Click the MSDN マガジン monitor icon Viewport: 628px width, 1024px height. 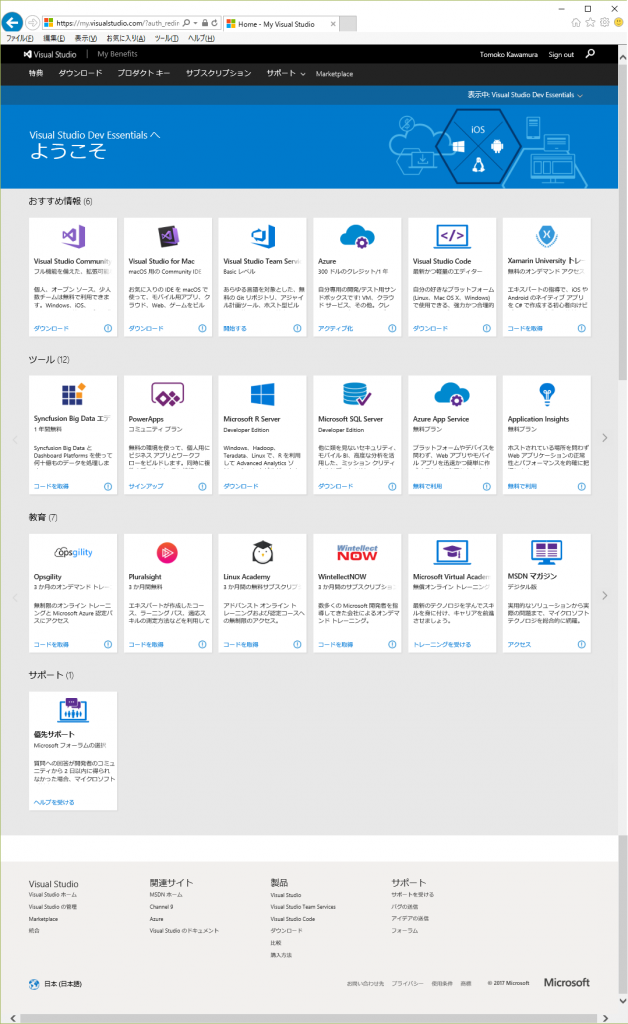pyautogui.click(x=546, y=552)
